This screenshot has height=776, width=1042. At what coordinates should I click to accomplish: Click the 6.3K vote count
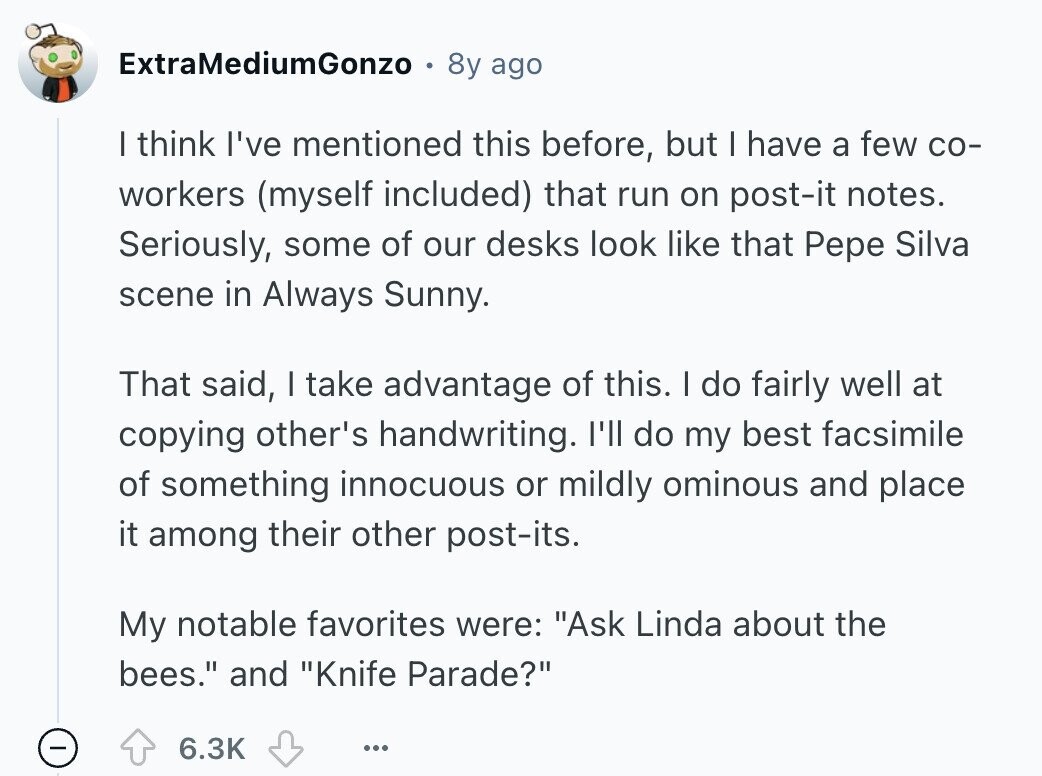click(212, 748)
